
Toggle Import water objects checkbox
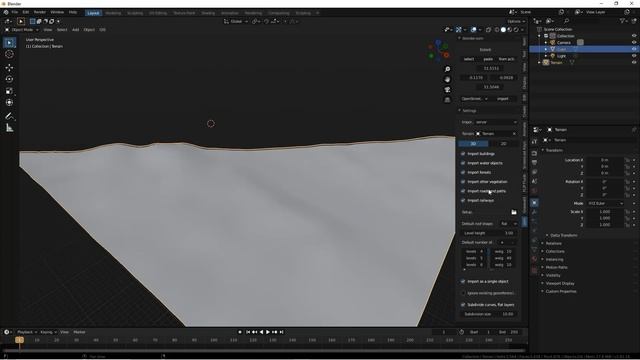[463, 163]
